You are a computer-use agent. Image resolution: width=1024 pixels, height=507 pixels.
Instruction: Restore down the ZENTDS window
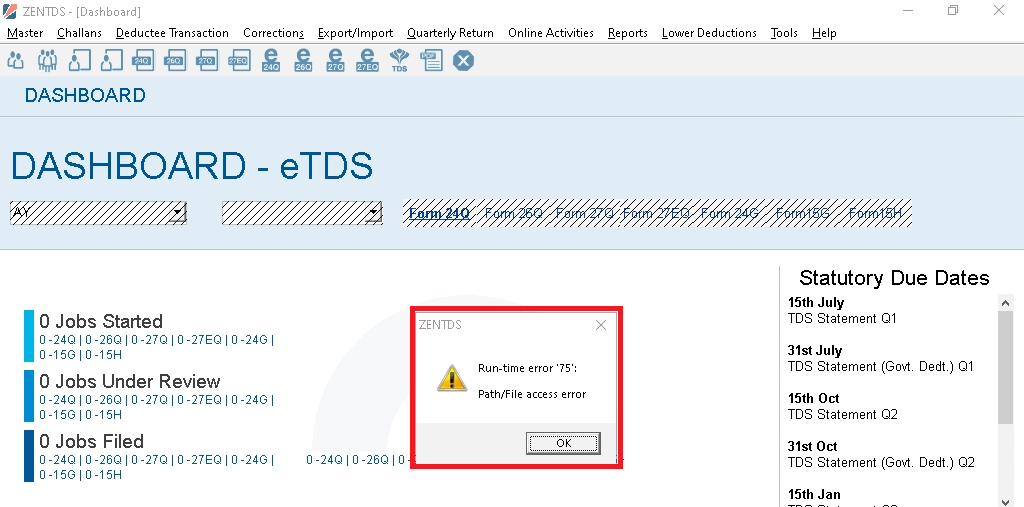coord(953,10)
